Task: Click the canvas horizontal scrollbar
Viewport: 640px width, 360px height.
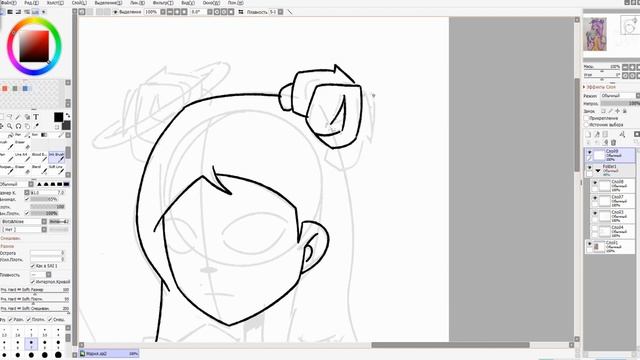Action: pos(450,345)
